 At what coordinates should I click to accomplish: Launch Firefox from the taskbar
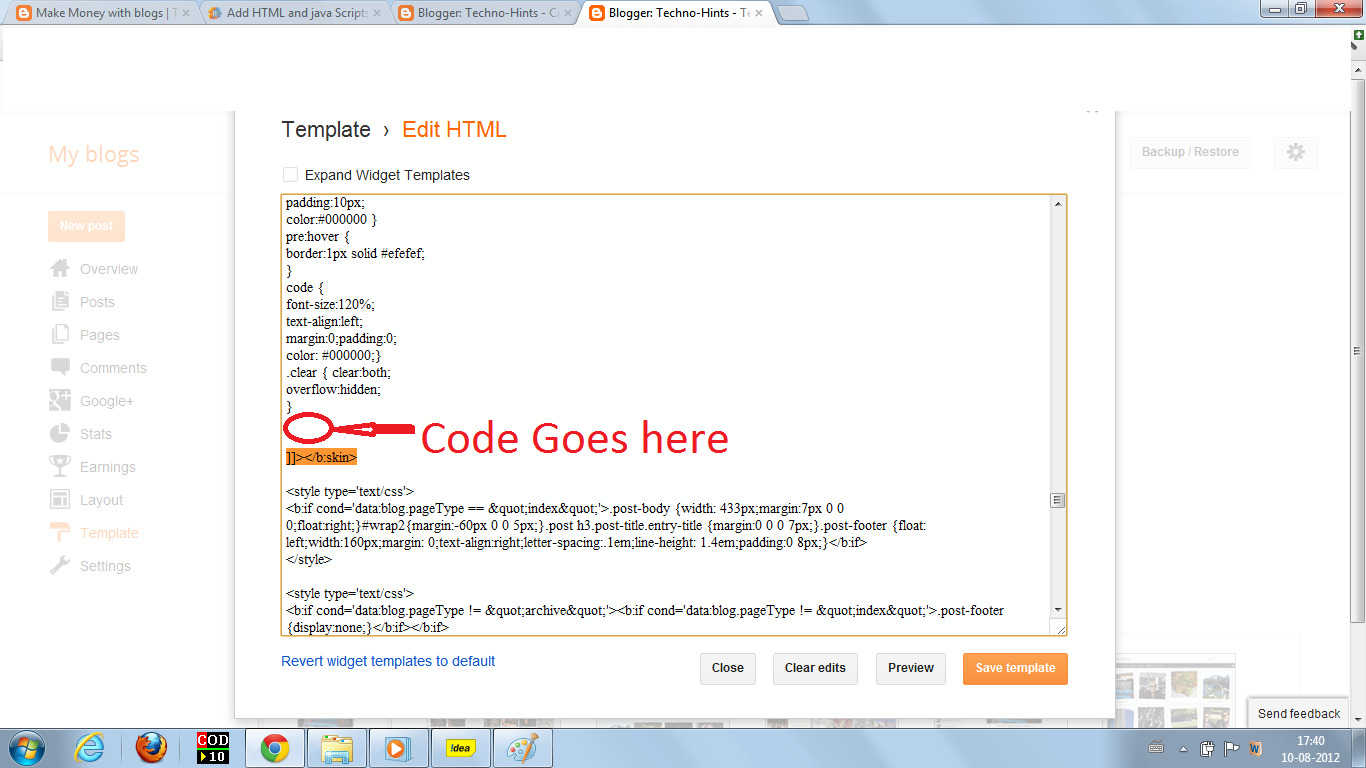pyautogui.click(x=151, y=748)
